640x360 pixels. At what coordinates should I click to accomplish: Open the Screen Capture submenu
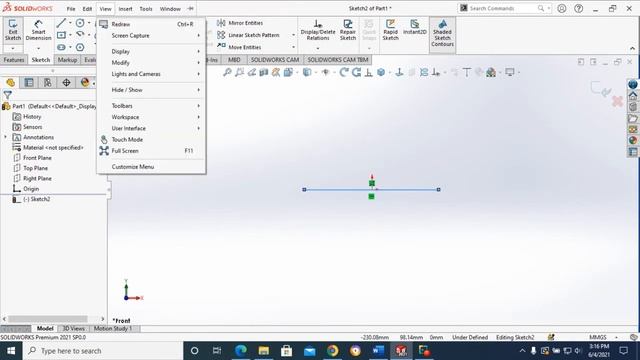[x=151, y=36]
